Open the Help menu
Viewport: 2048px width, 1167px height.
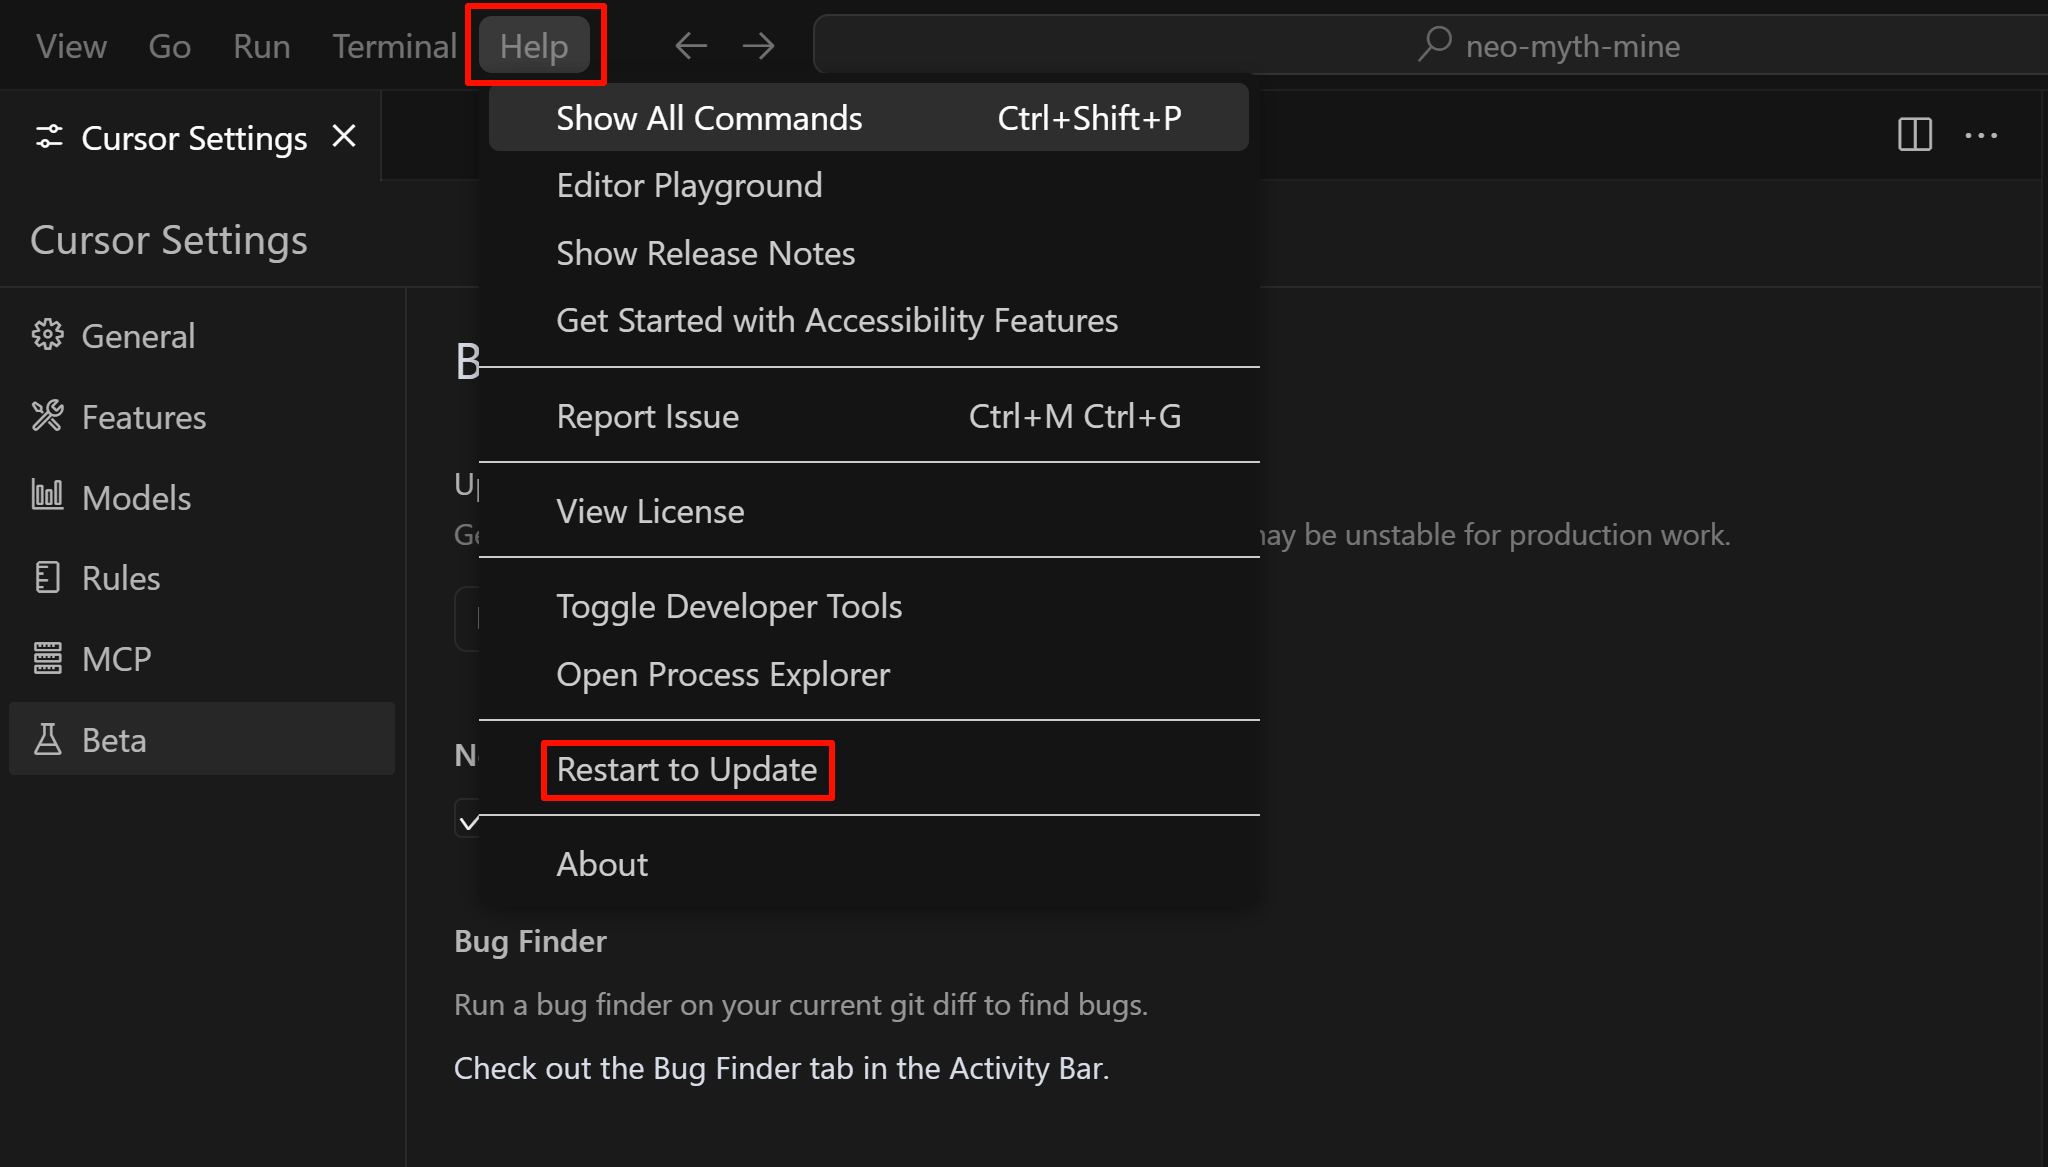(x=534, y=45)
